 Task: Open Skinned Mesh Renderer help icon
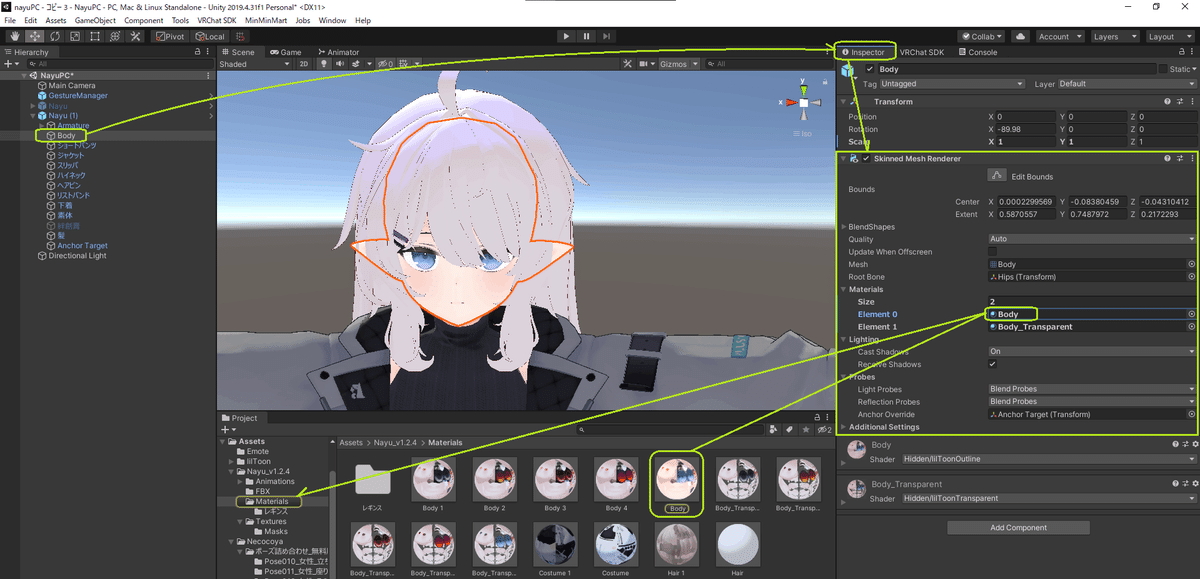coord(1167,158)
